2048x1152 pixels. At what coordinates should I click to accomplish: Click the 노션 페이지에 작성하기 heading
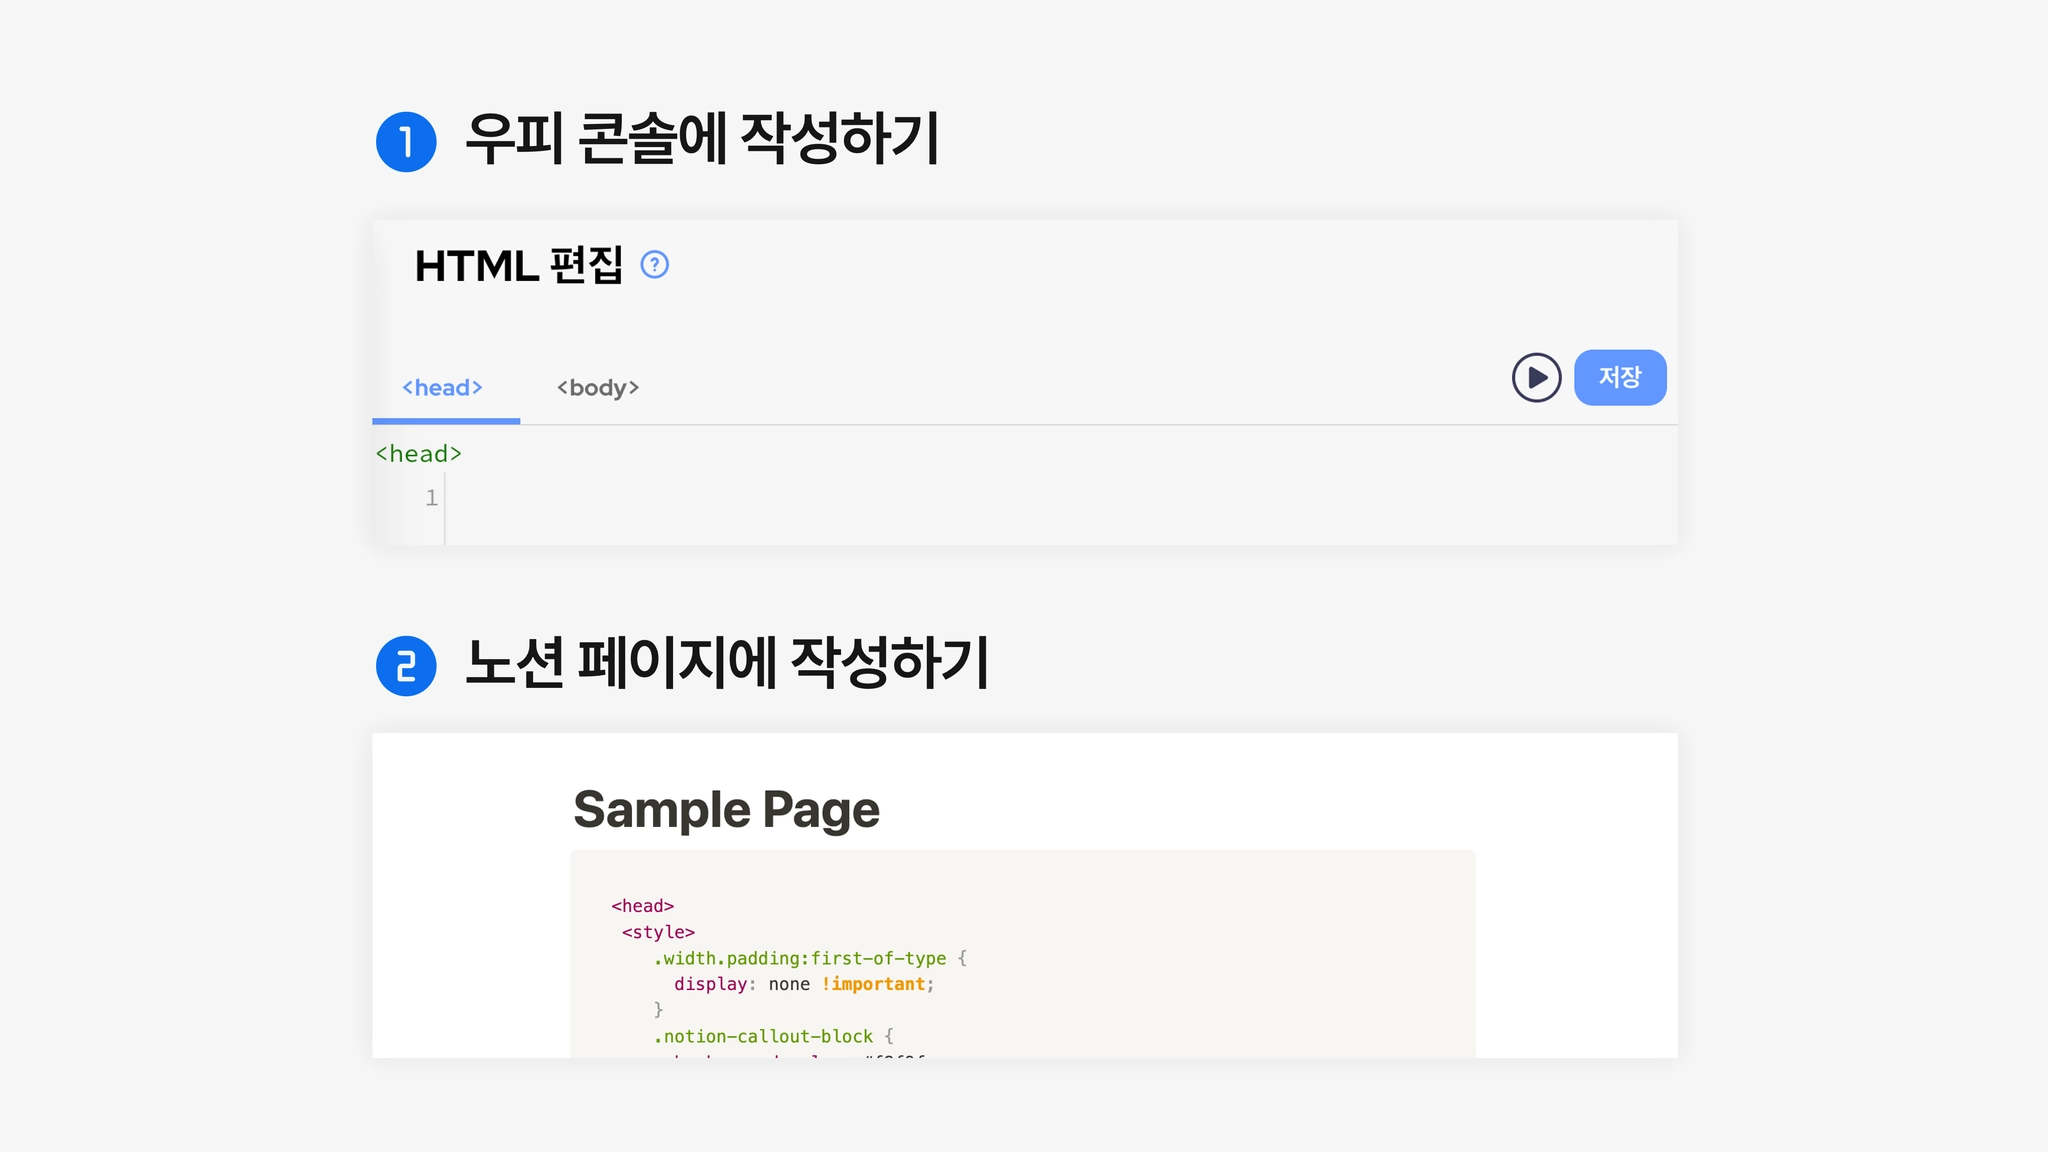click(x=727, y=662)
